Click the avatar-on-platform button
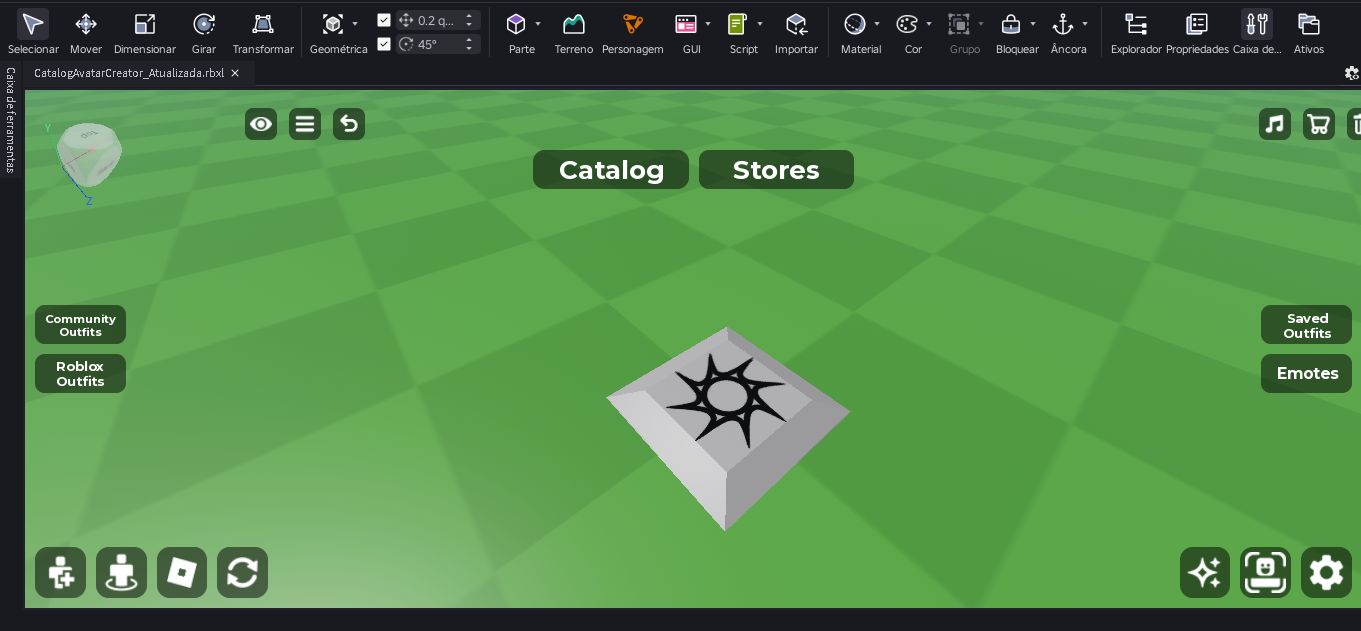The image size is (1361, 631). pyautogui.click(x=121, y=573)
